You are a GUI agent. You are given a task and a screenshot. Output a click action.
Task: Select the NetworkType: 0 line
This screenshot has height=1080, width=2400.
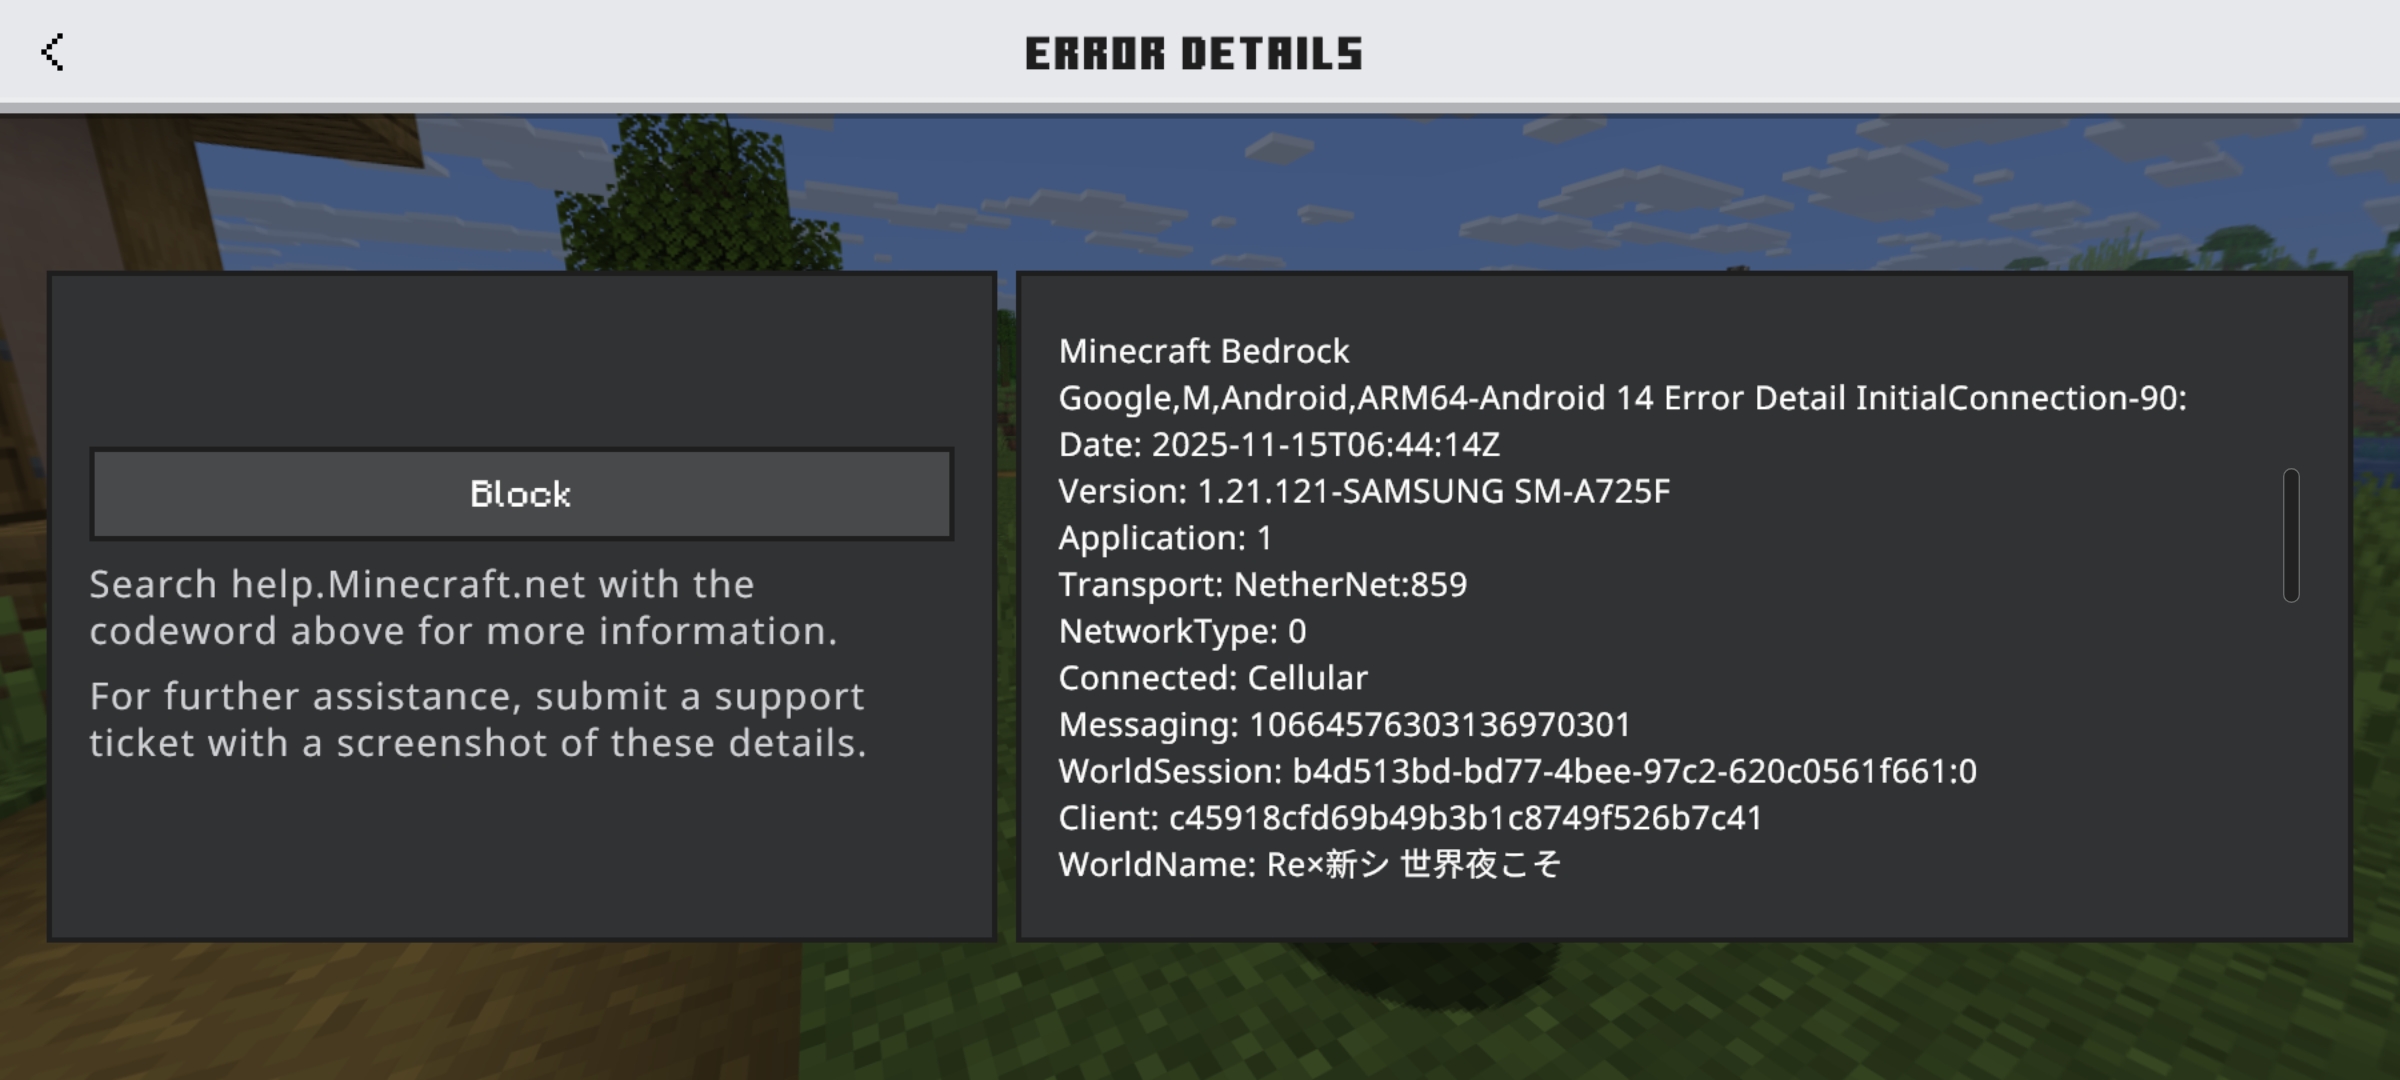1182,631
